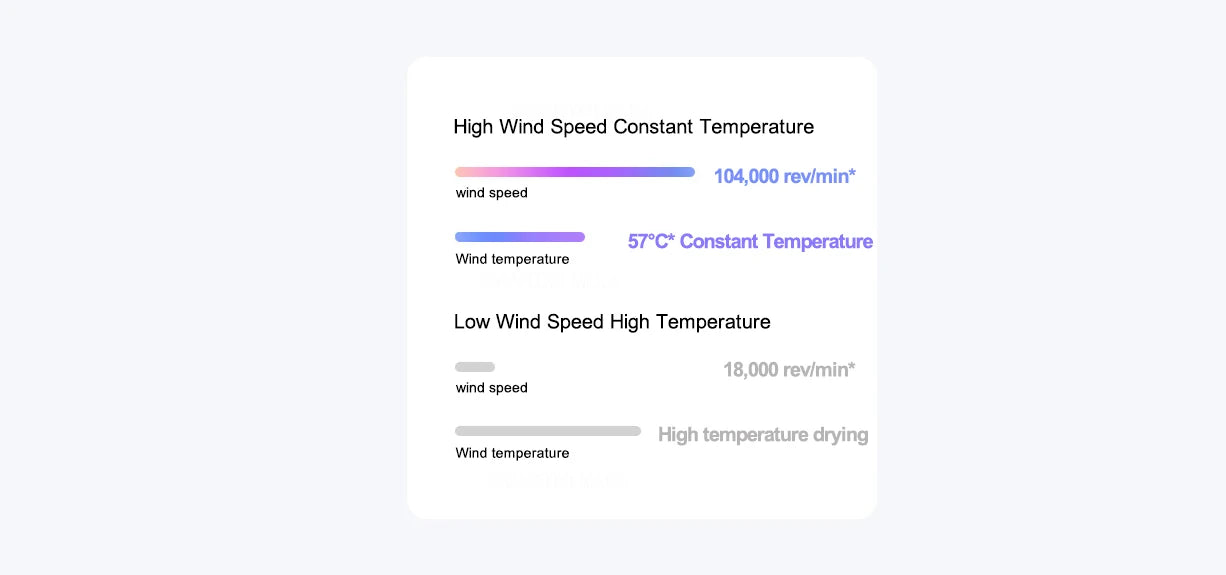Click the pink left end of gradient bar
This screenshot has width=1226, height=575.
coord(461,172)
